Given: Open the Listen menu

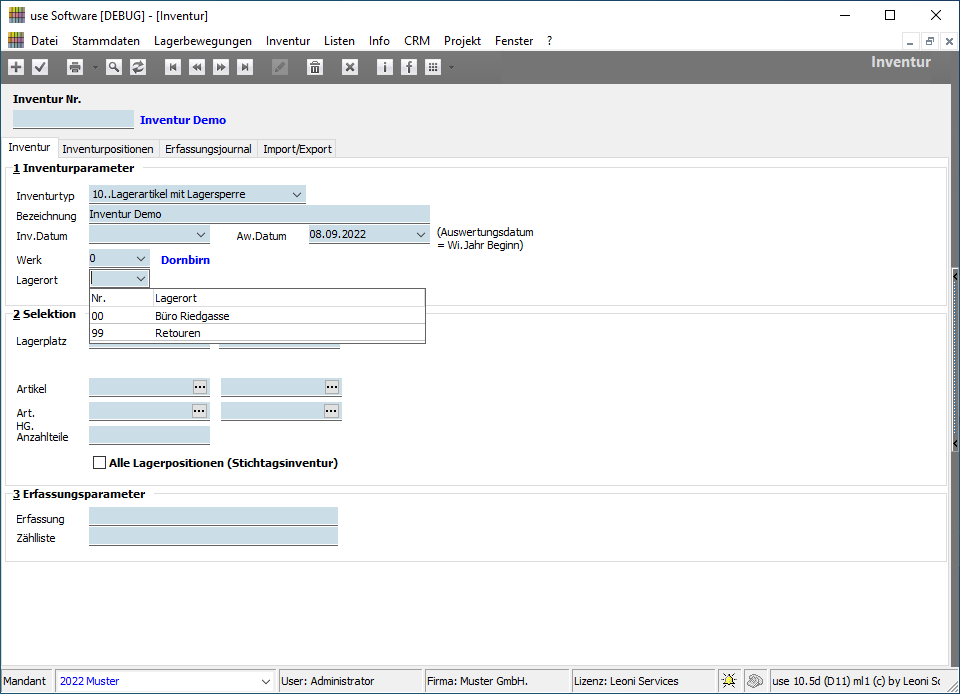Looking at the screenshot, I should click(339, 41).
